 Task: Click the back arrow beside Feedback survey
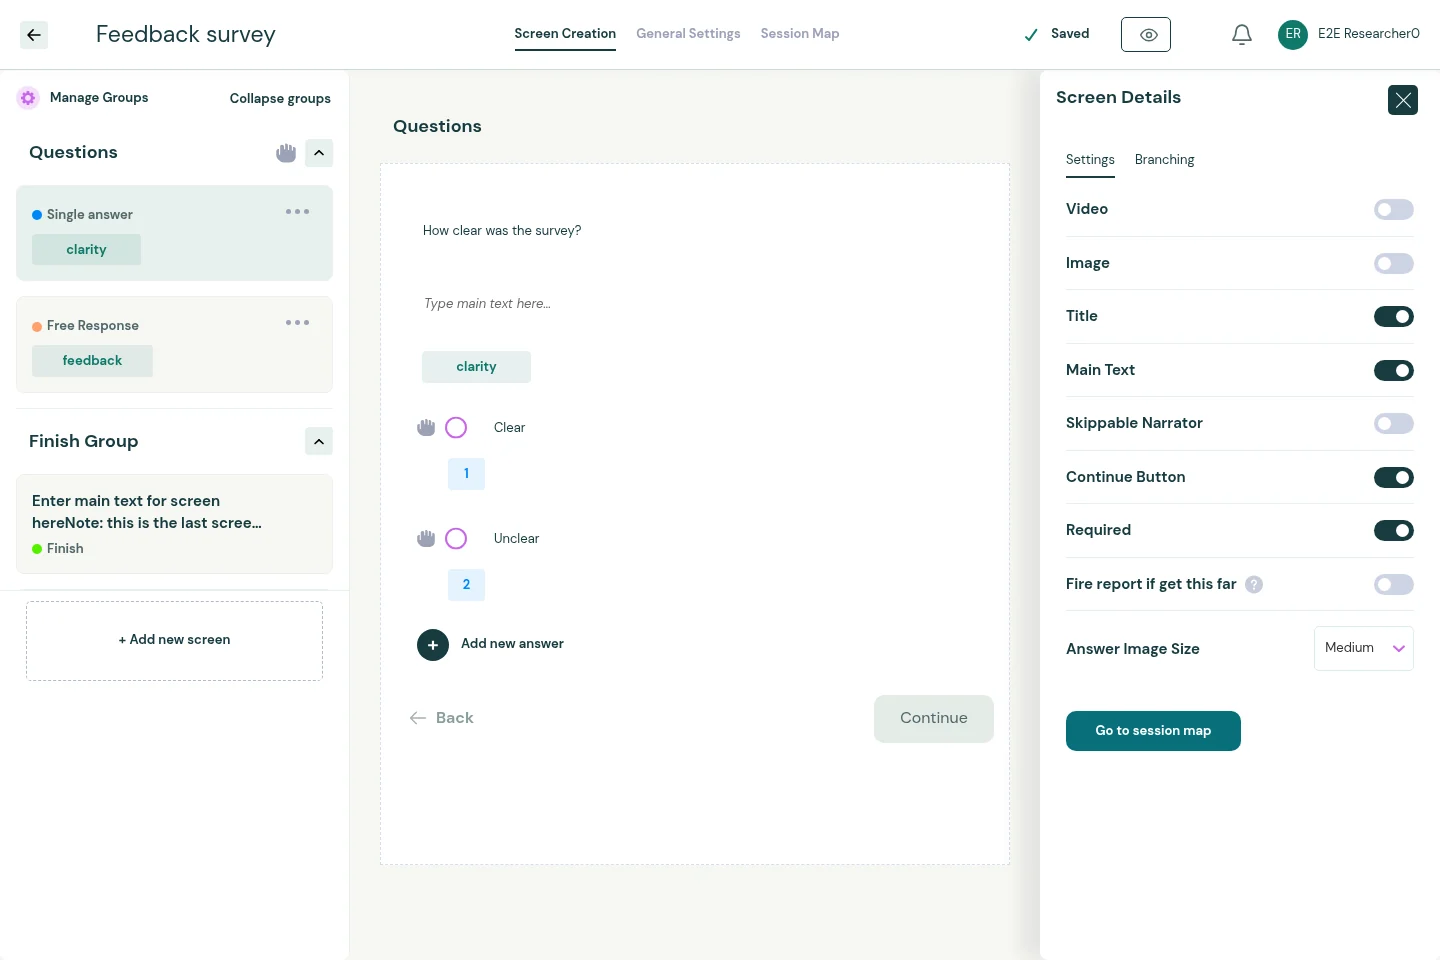tap(34, 35)
